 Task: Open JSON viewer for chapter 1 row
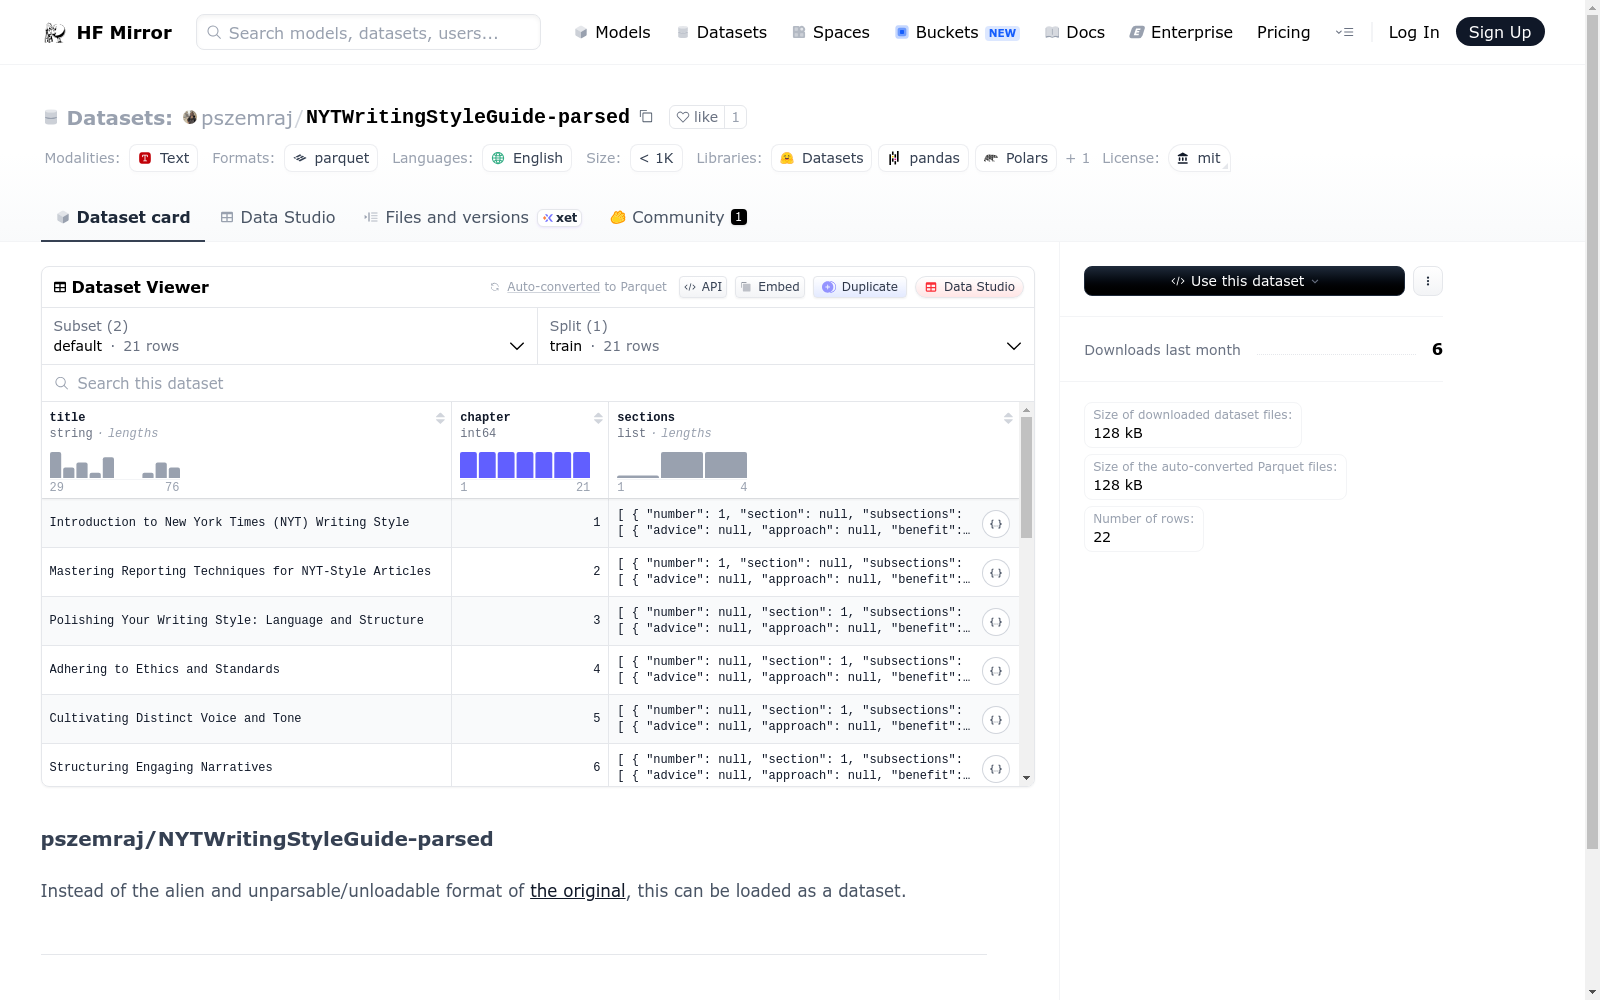point(996,524)
